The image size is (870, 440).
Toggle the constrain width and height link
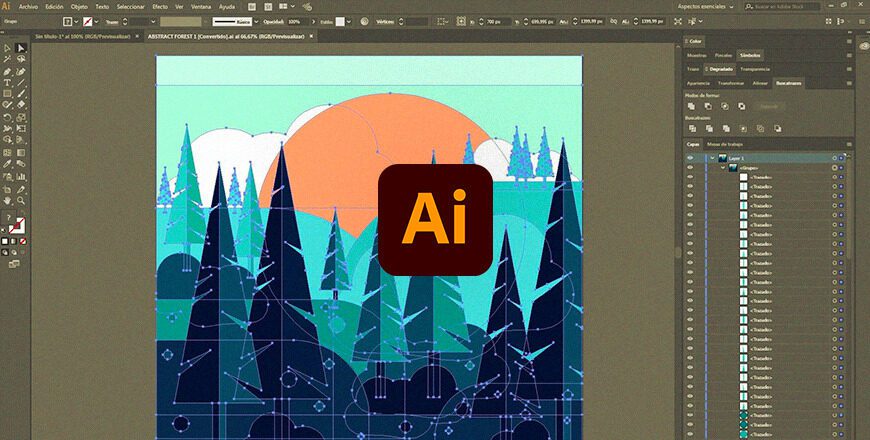[614, 21]
